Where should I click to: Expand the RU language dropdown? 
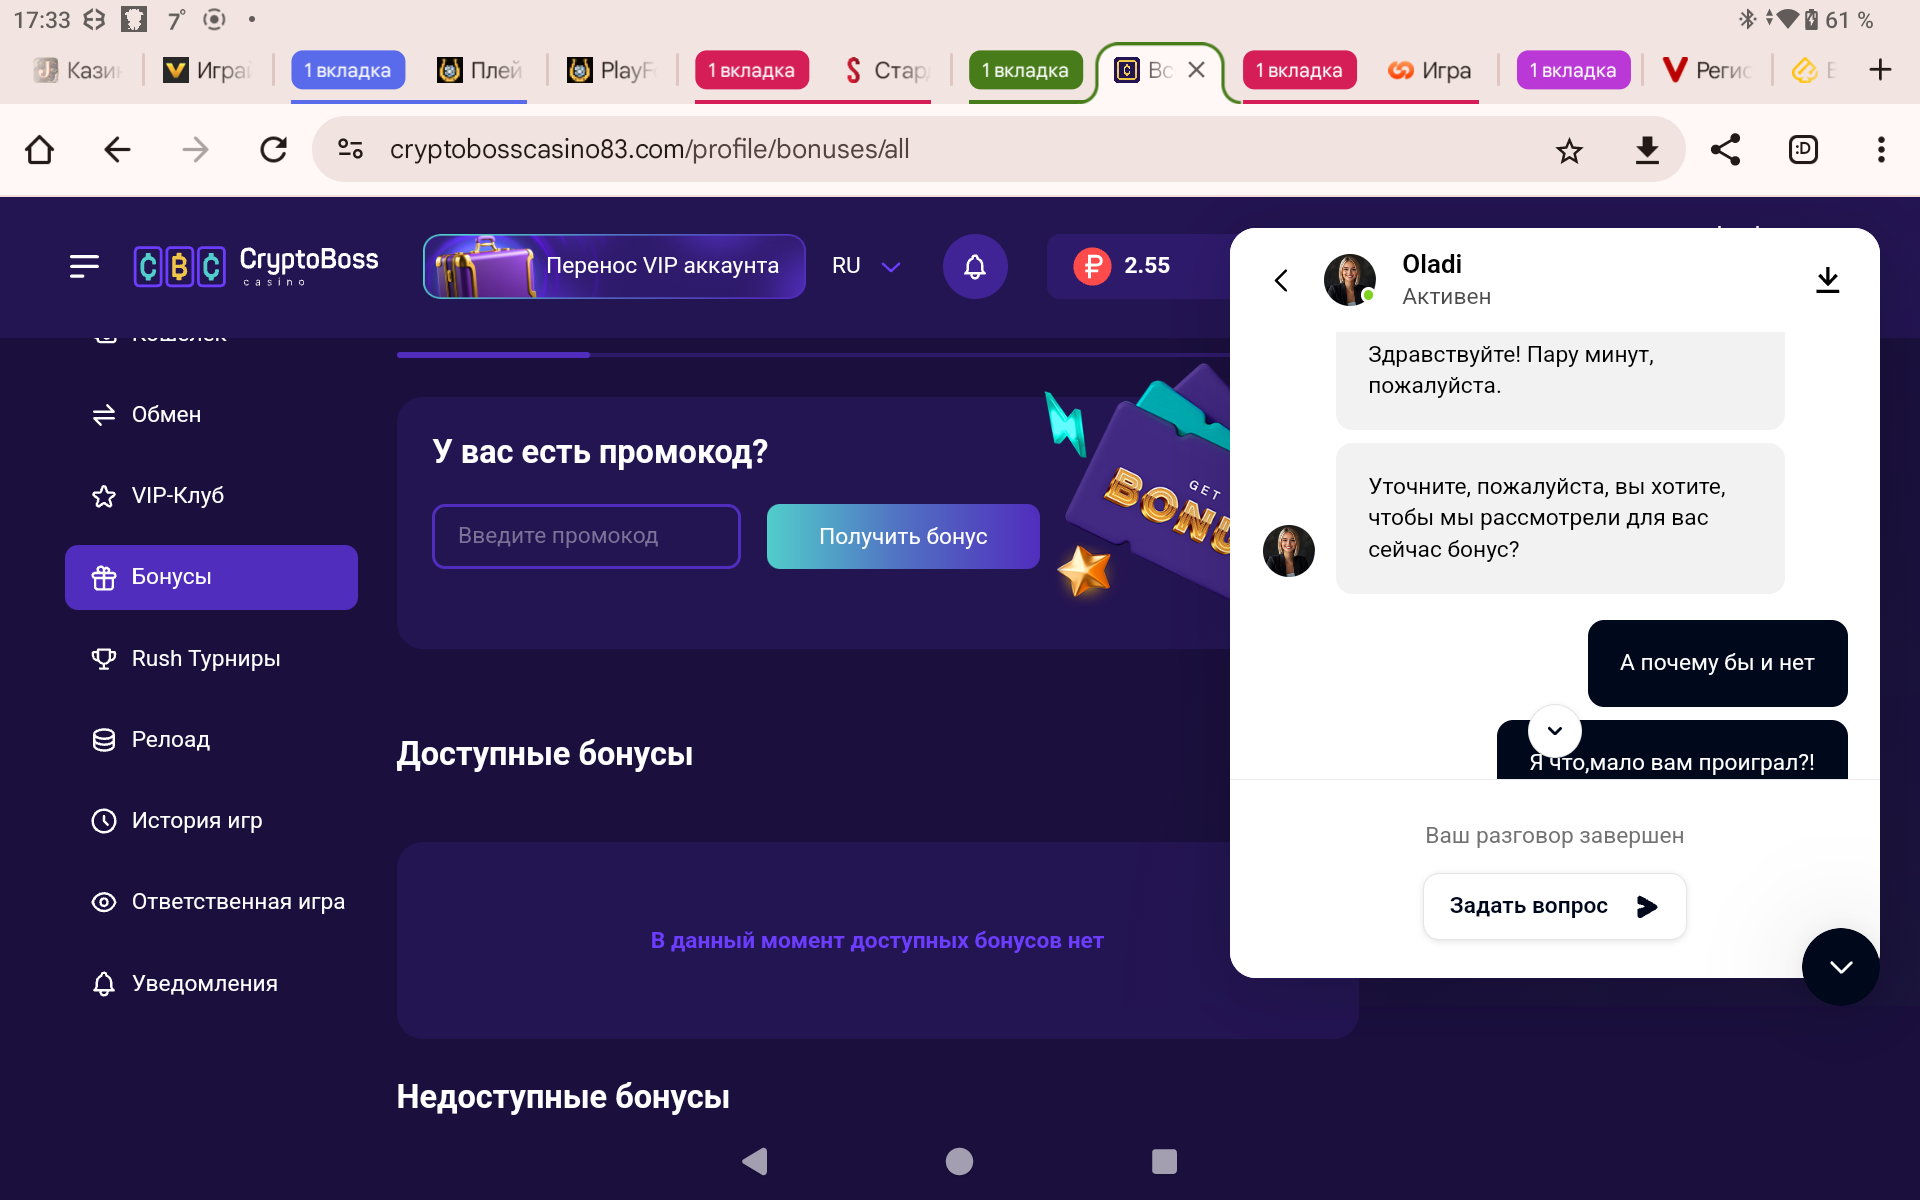click(866, 266)
